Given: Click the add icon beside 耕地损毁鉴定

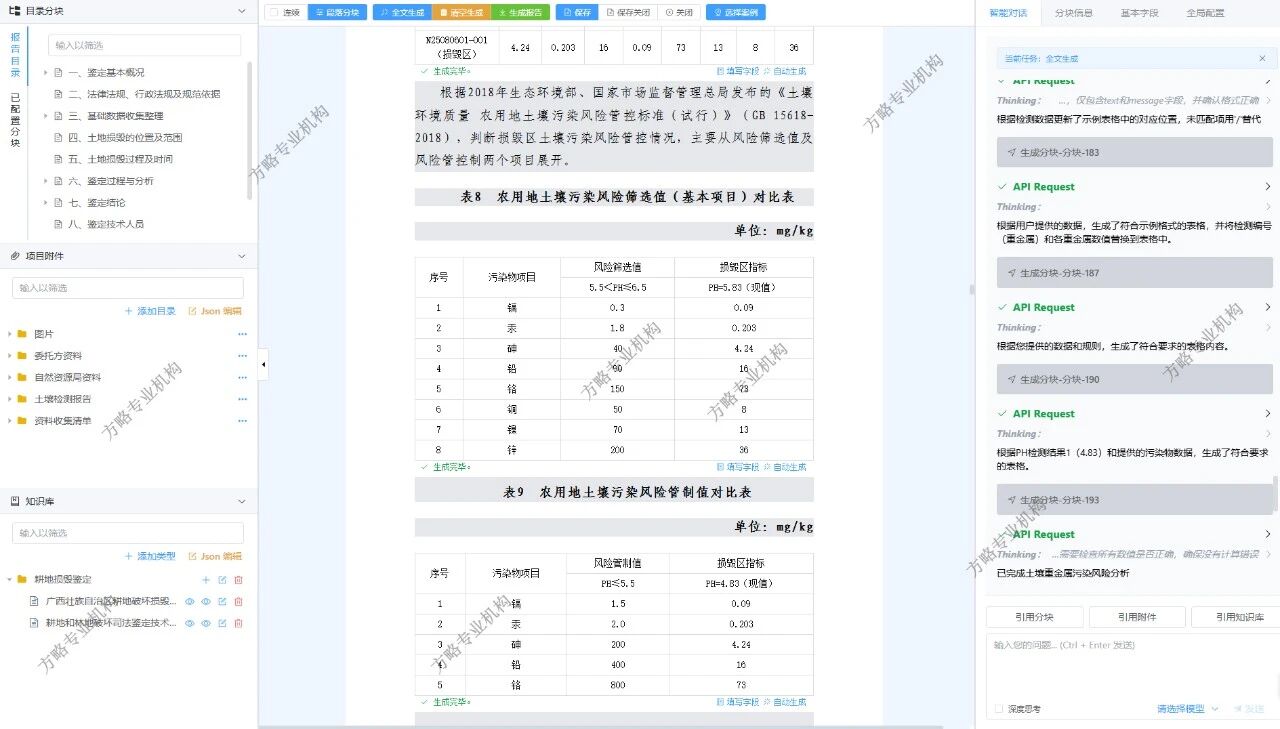Looking at the screenshot, I should (x=206, y=580).
